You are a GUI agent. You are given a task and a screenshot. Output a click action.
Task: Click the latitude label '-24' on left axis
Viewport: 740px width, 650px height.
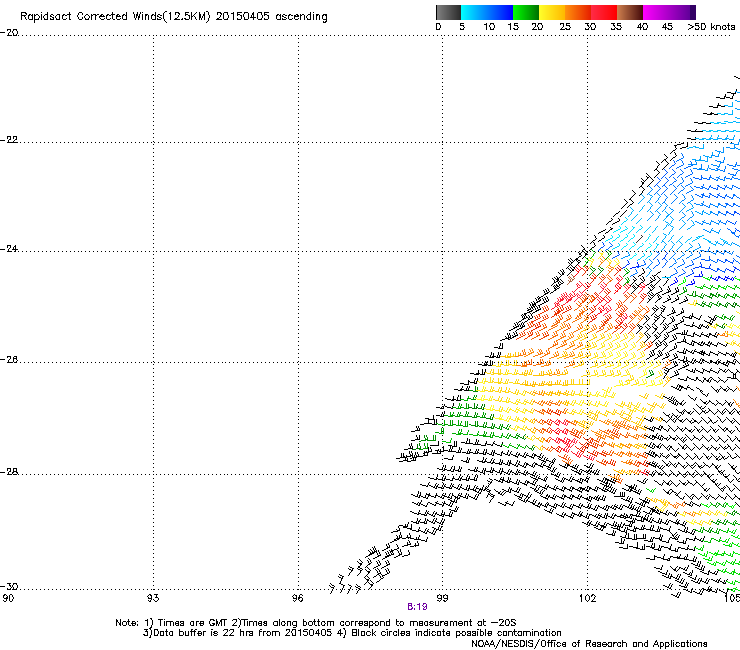coord(9,249)
